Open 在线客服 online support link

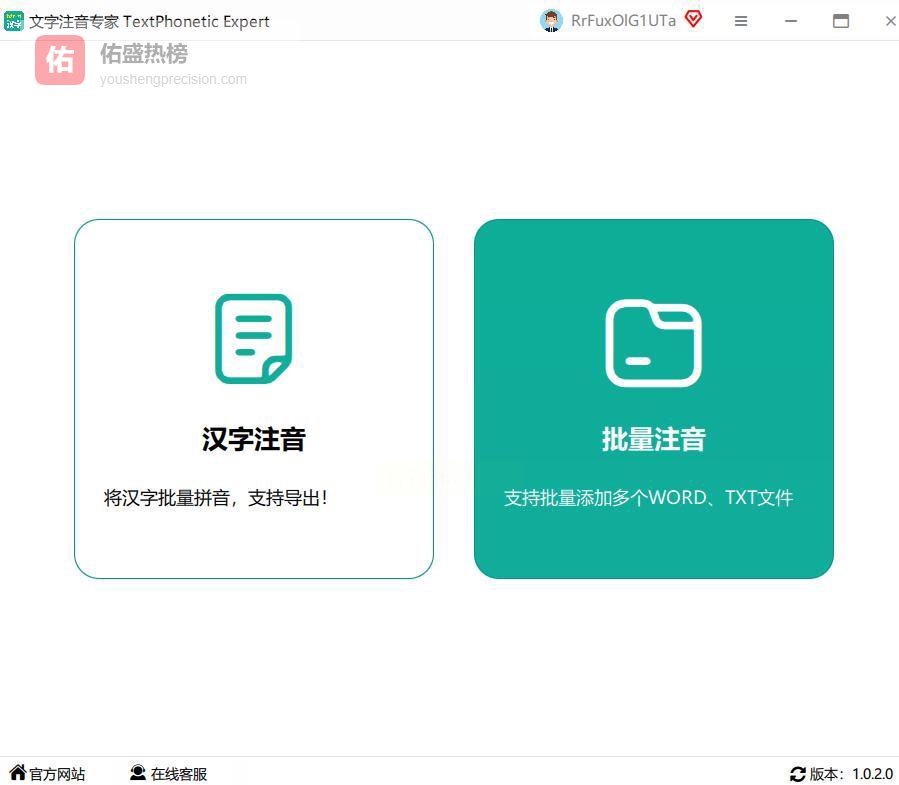[x=179, y=774]
